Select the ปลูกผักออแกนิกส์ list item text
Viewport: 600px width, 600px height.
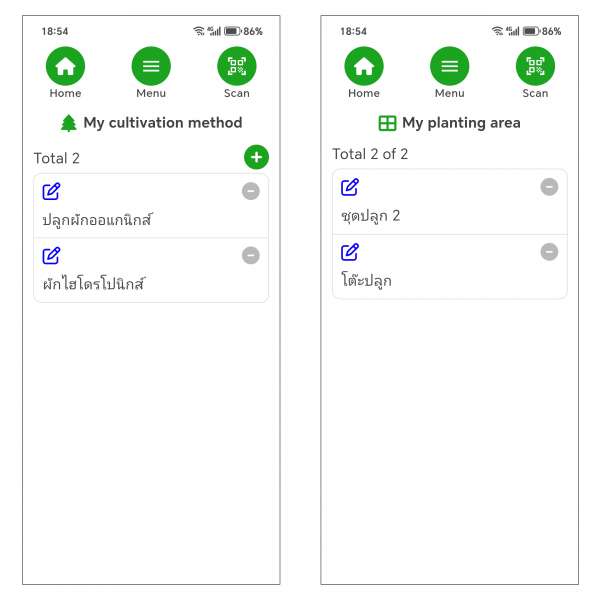point(97,219)
